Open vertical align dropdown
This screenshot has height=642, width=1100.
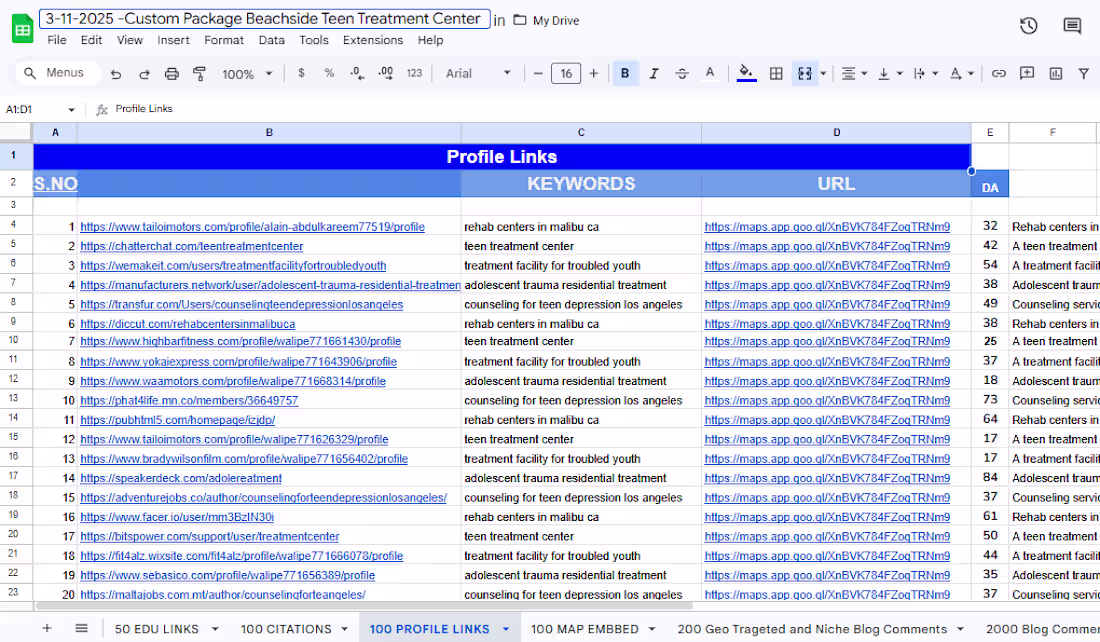(x=890, y=73)
